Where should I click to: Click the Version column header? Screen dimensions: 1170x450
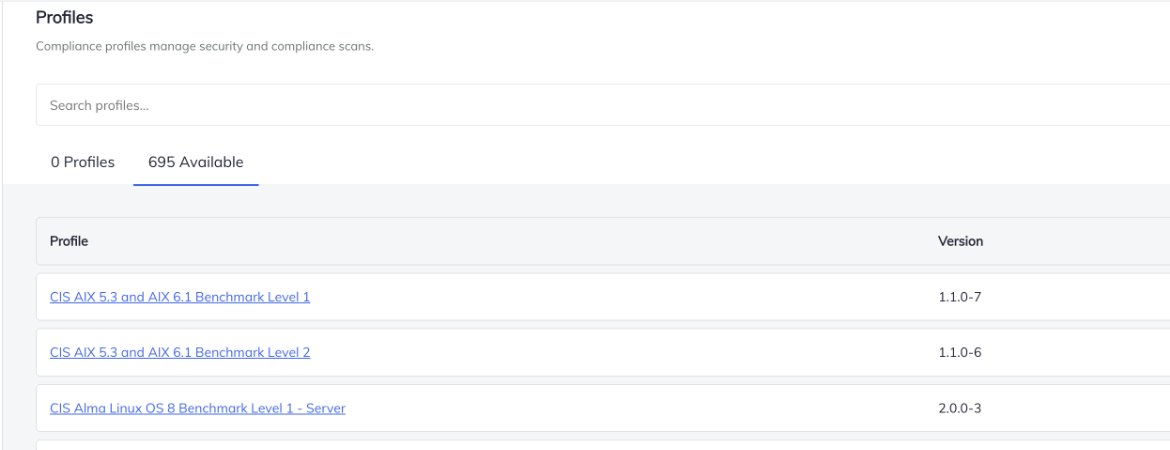pos(960,241)
